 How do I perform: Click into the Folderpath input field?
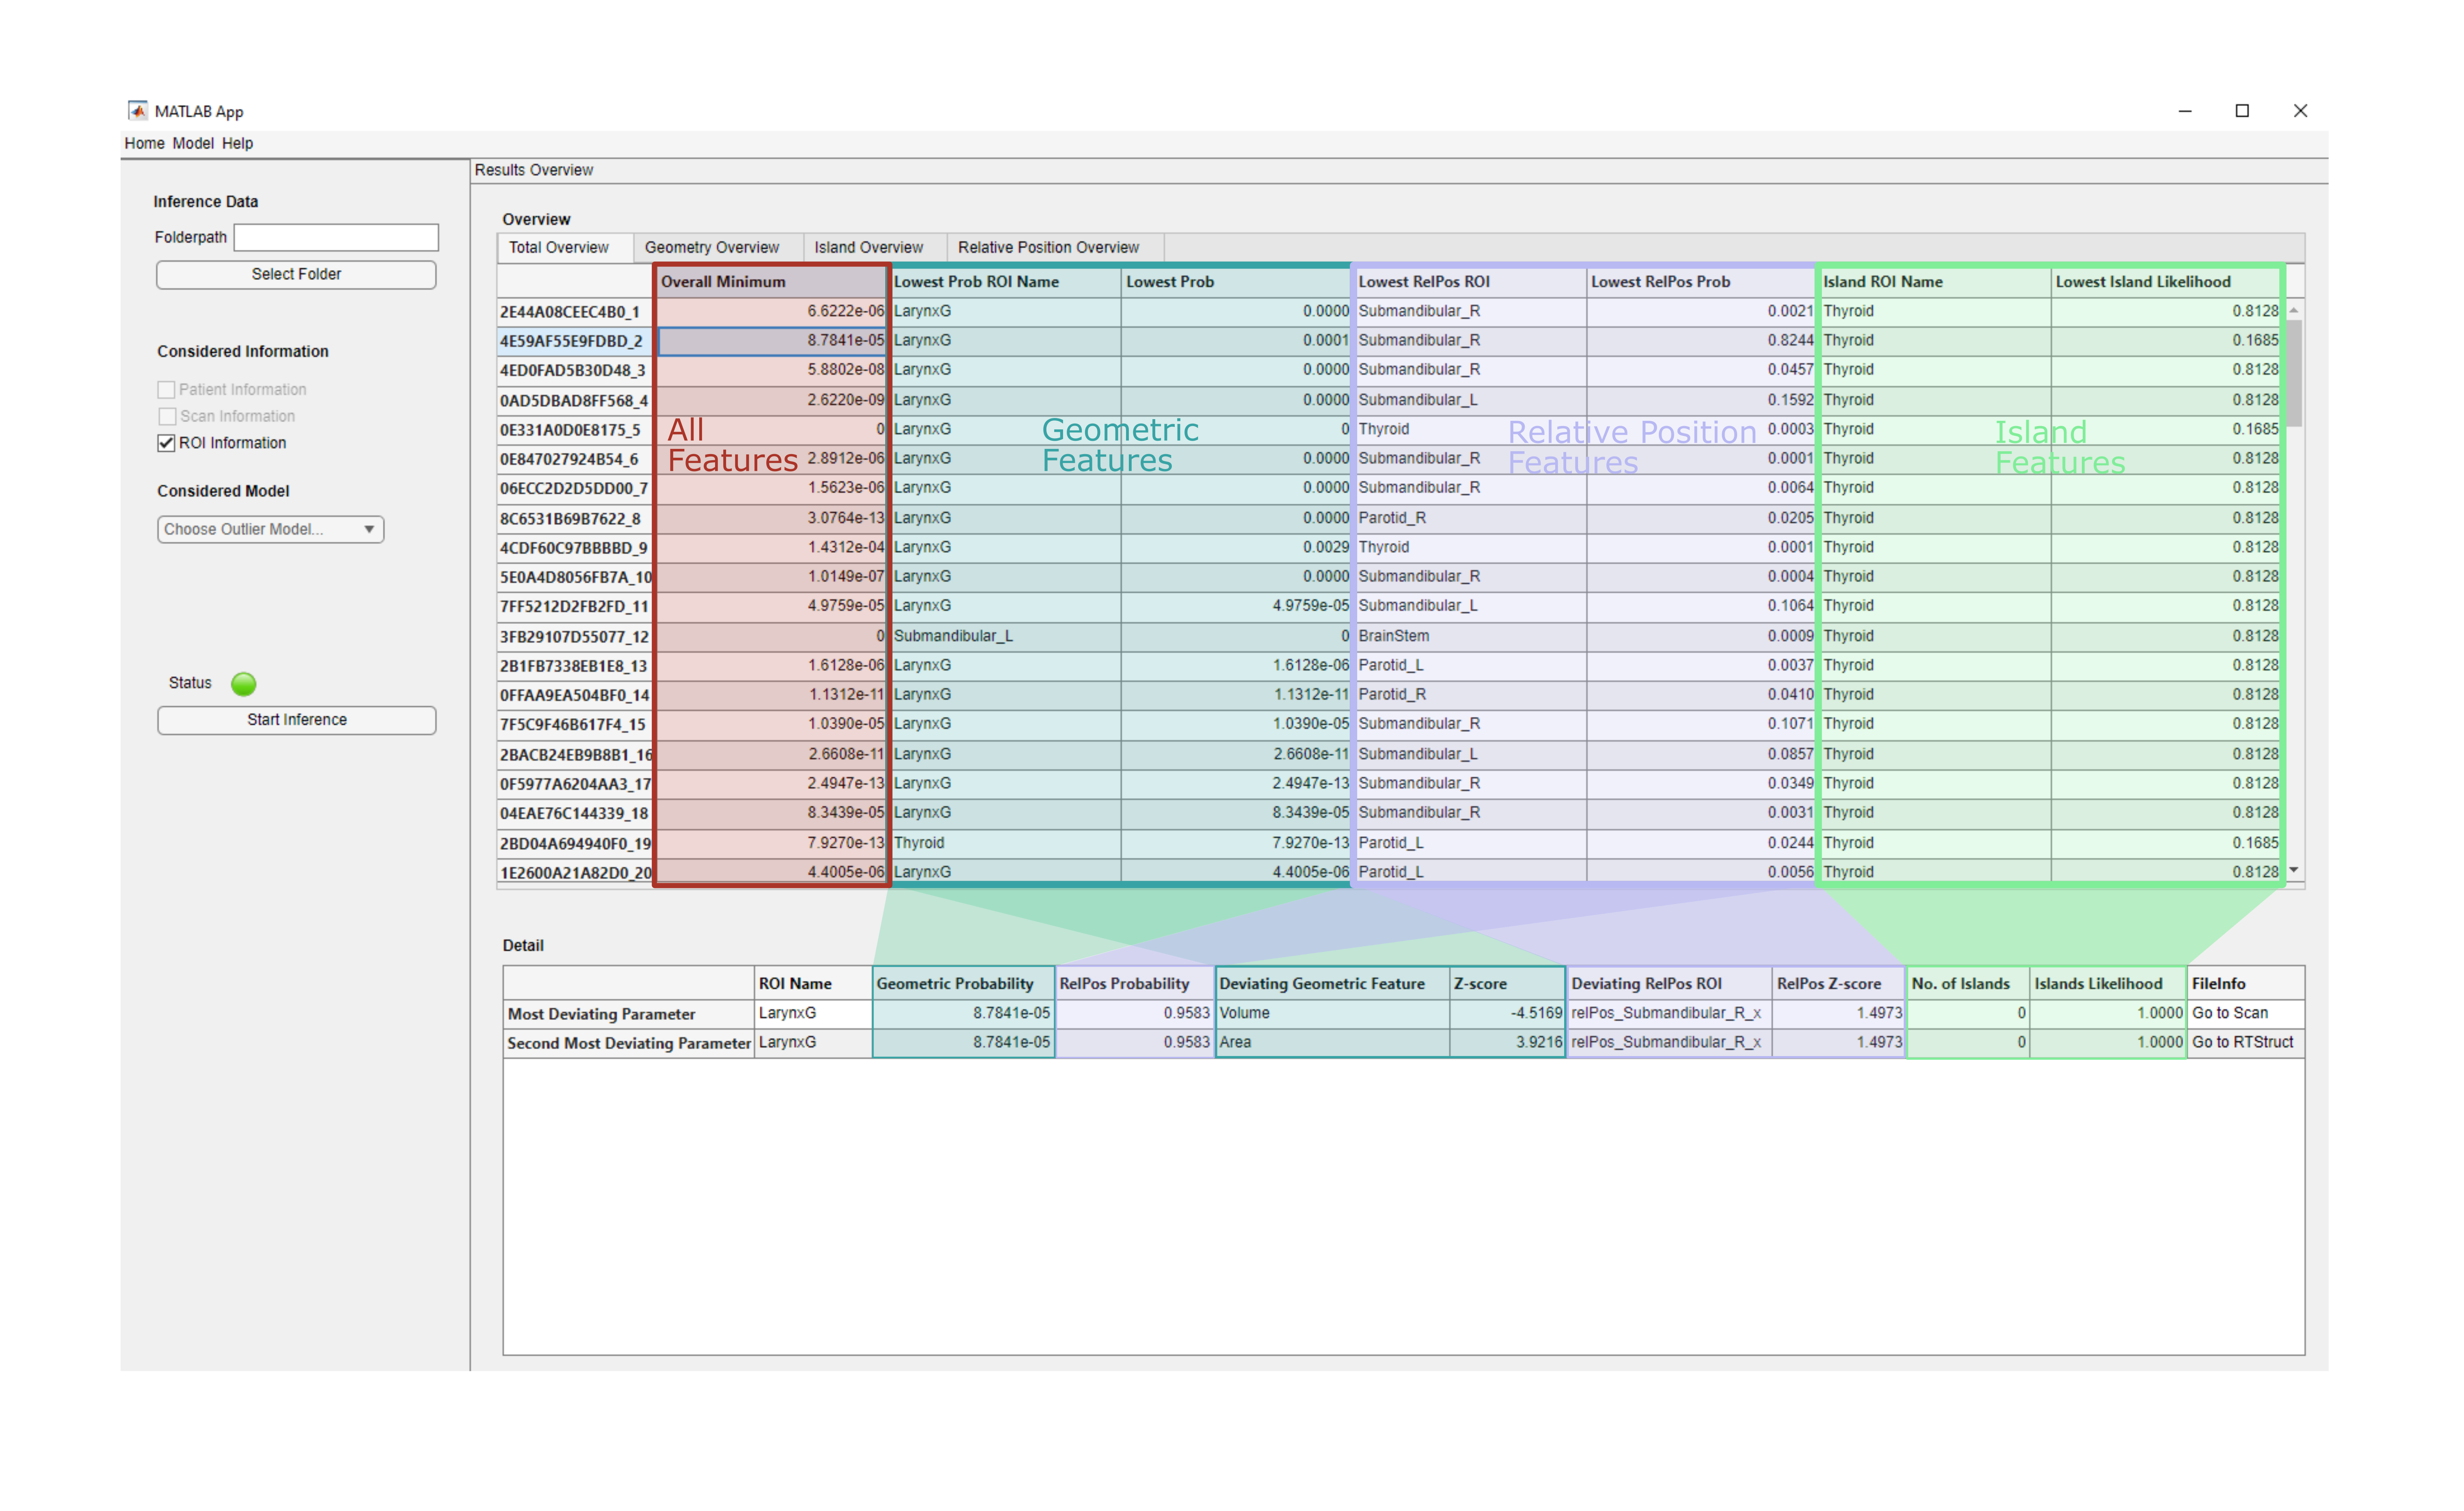(x=336, y=238)
